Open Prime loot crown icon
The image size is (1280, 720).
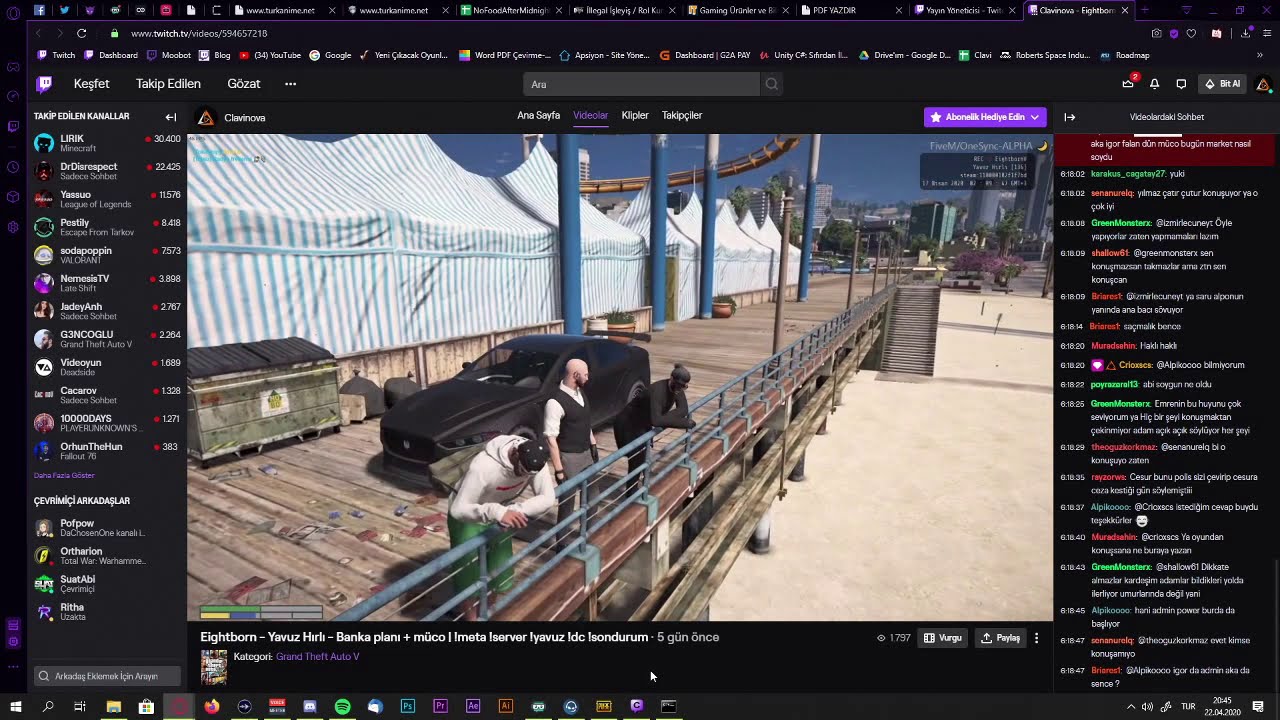tap(1128, 84)
